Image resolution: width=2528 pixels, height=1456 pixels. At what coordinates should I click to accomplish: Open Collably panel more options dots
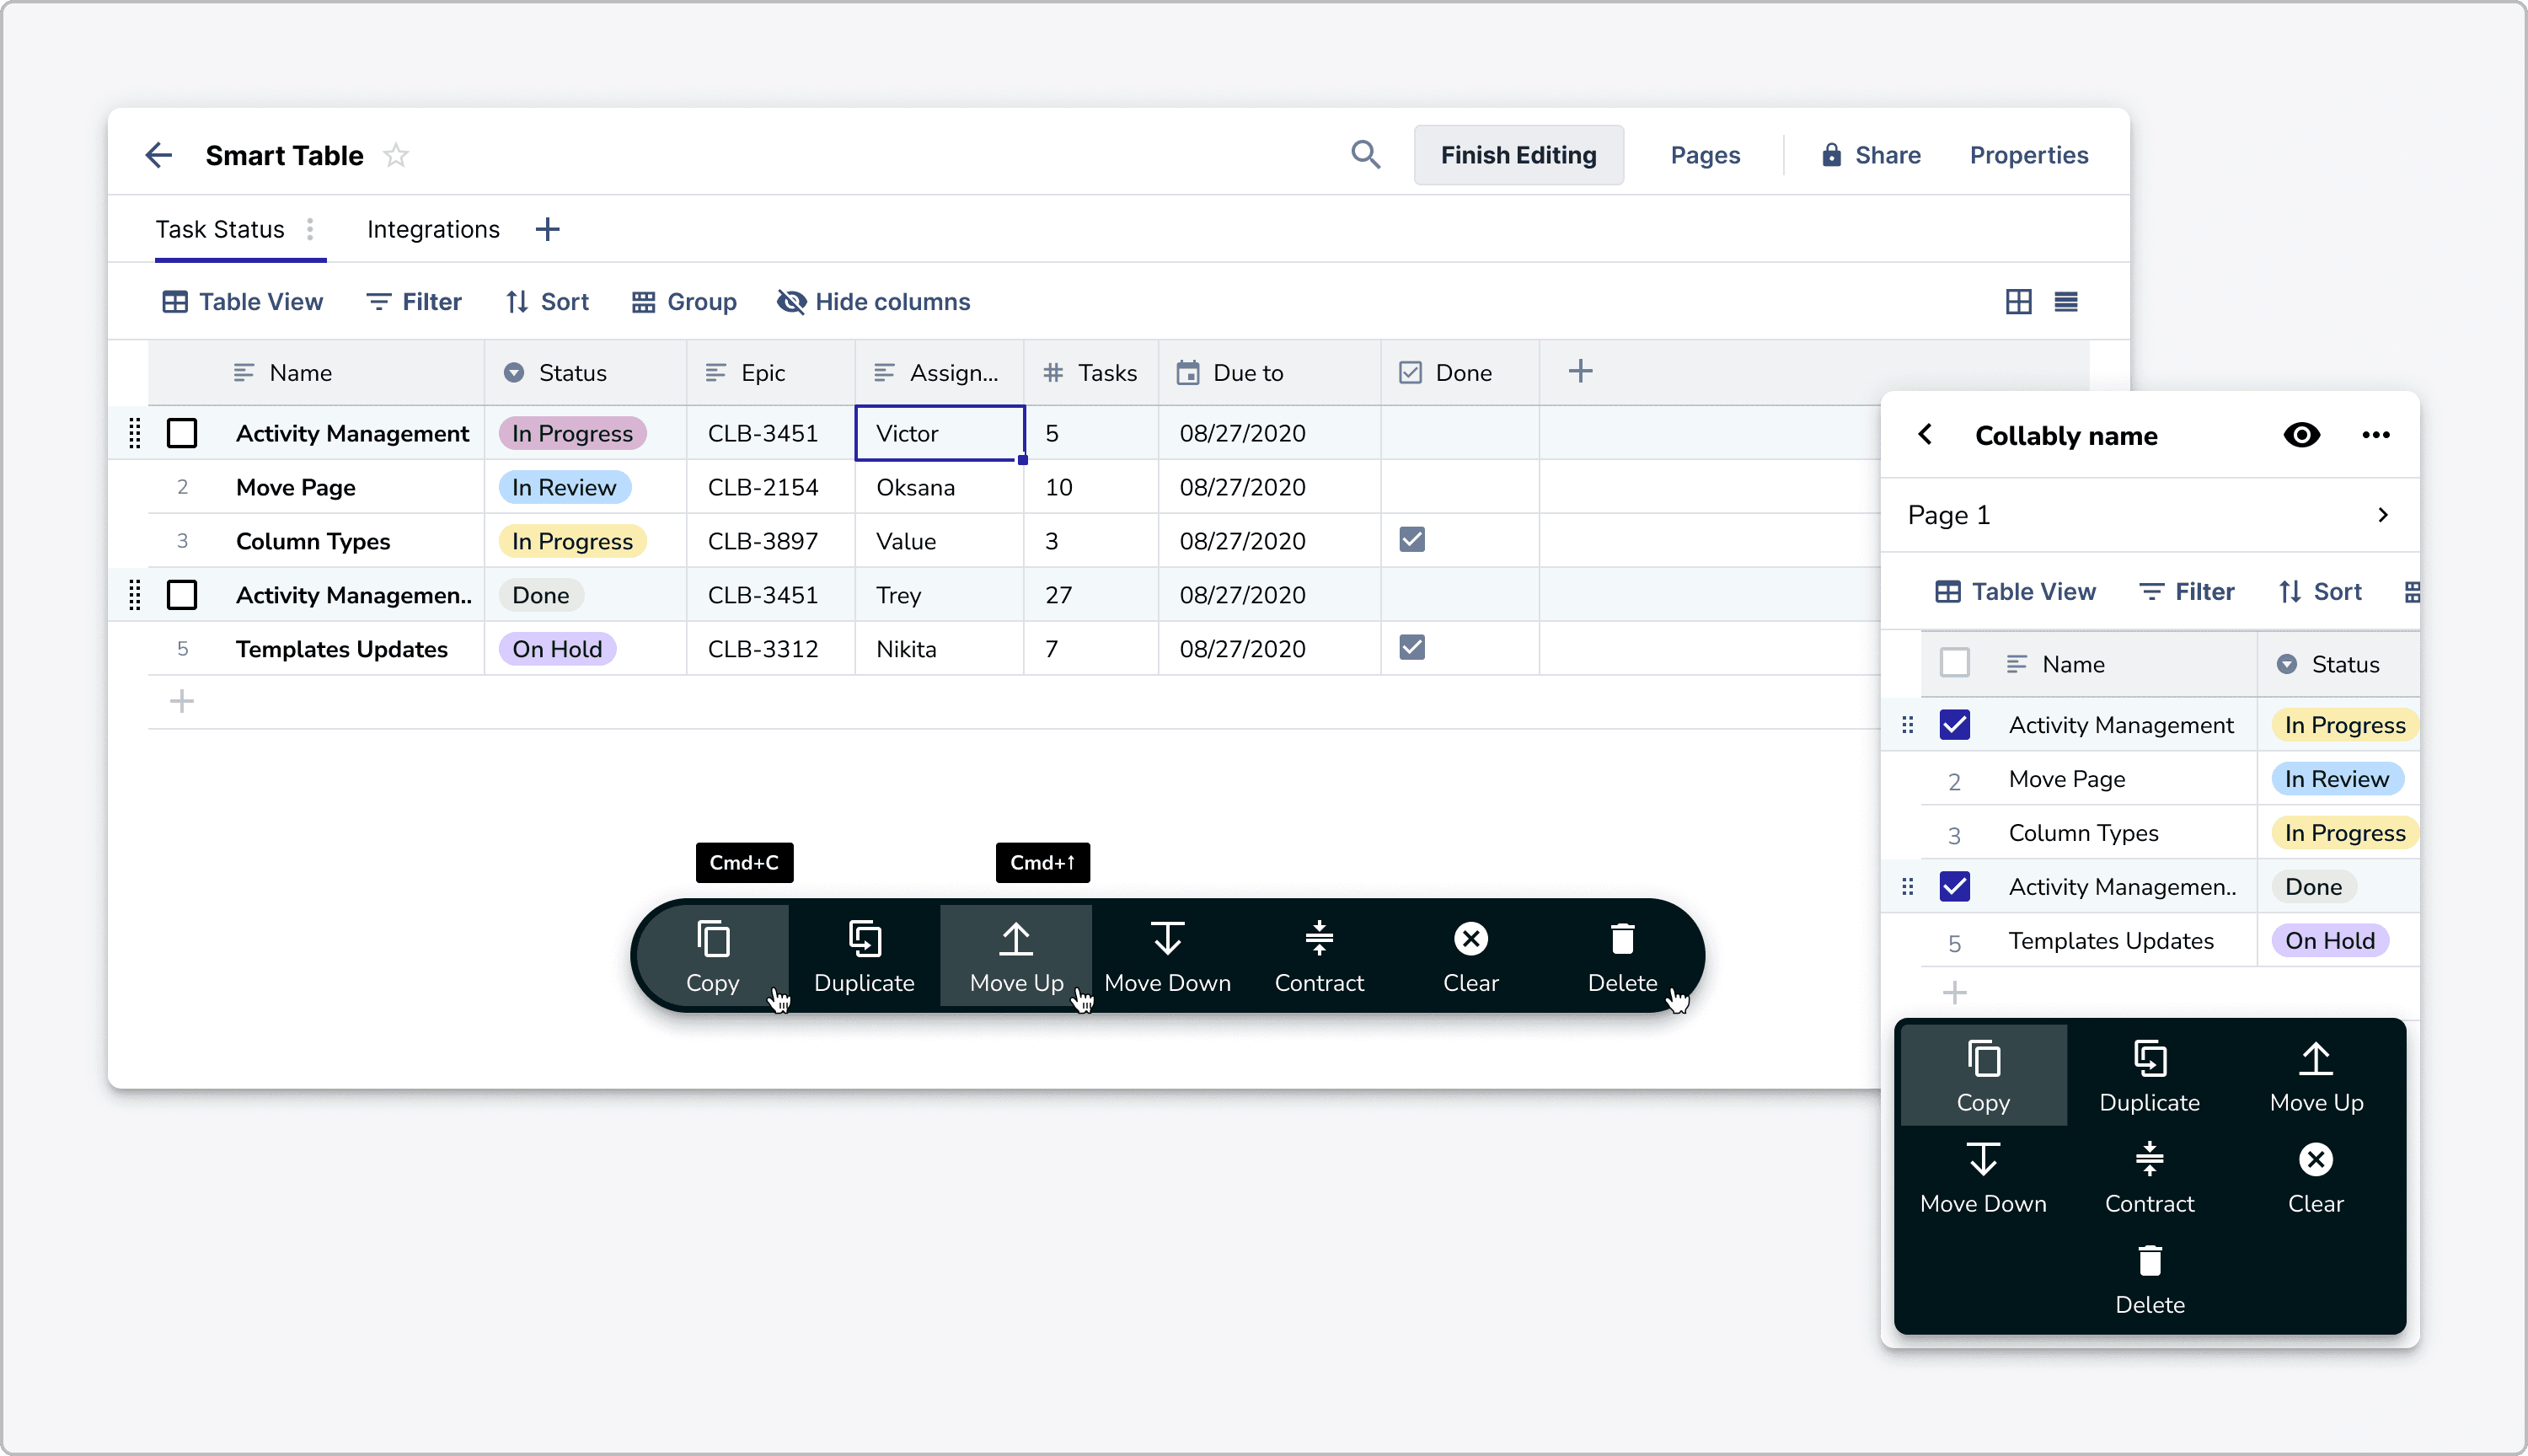(x=2376, y=435)
